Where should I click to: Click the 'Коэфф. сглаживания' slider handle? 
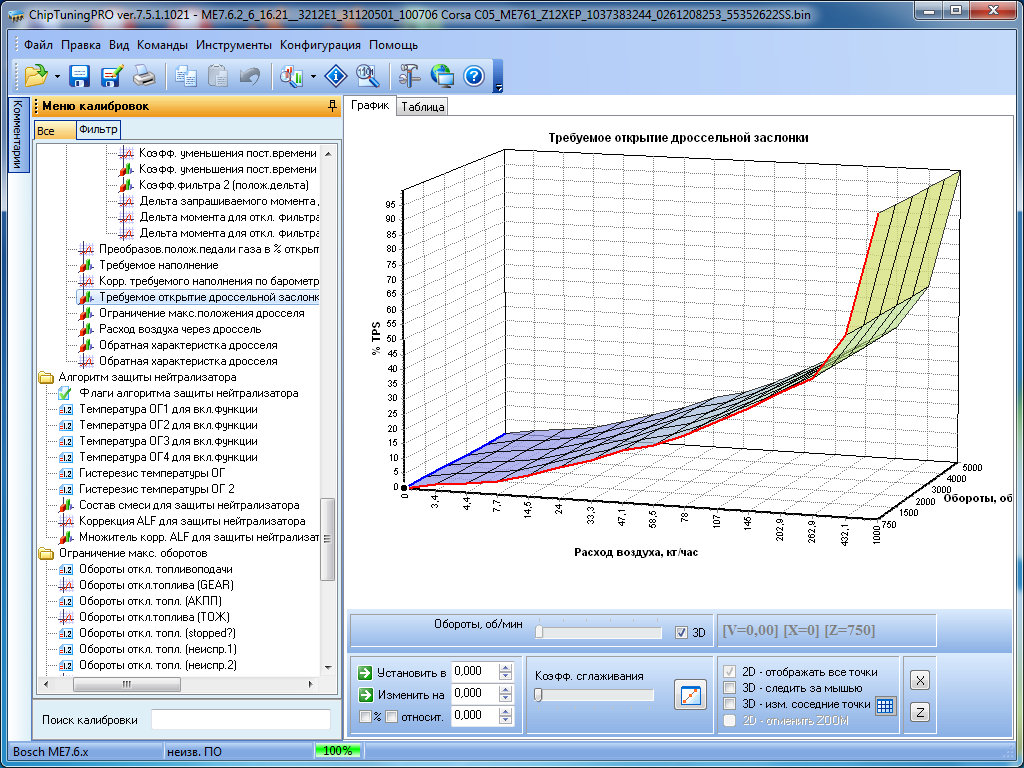(x=539, y=695)
